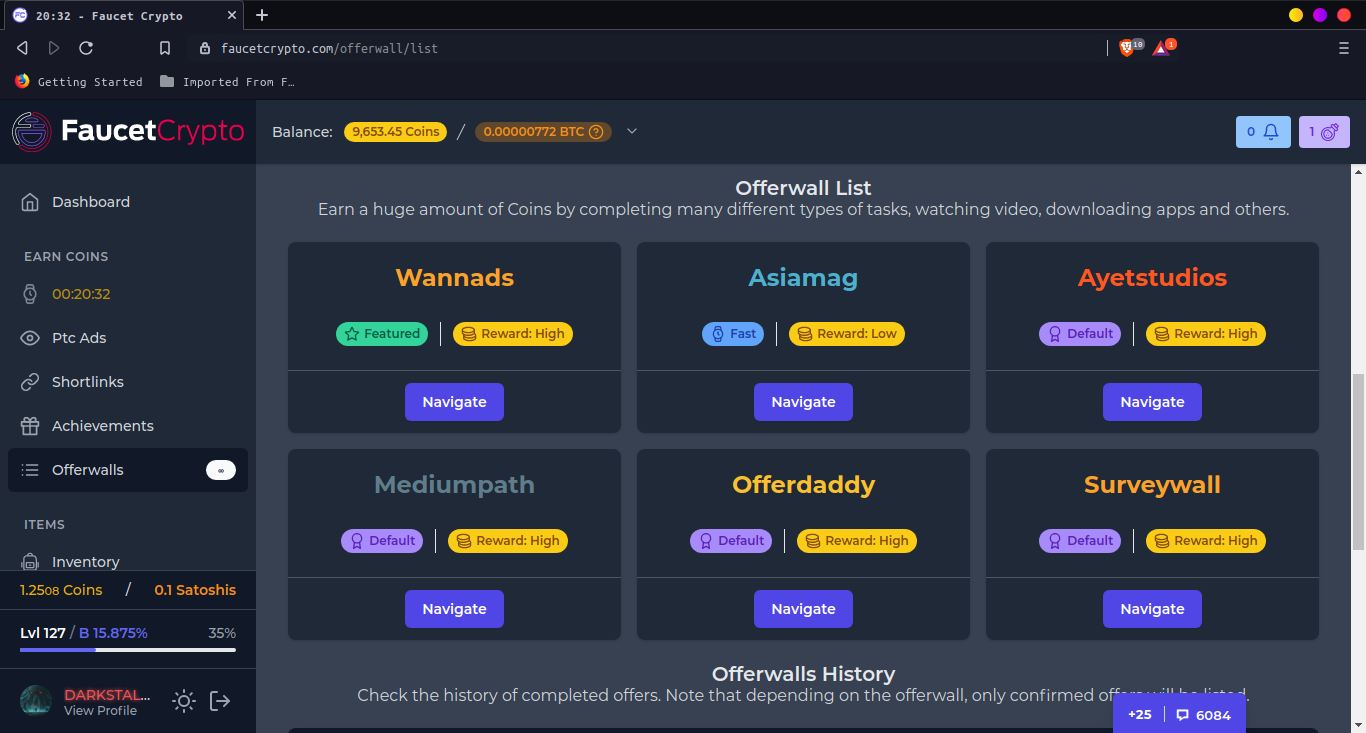This screenshot has height=733, width=1366.
Task: Open the browser hamburger menu icon
Action: [1344, 48]
